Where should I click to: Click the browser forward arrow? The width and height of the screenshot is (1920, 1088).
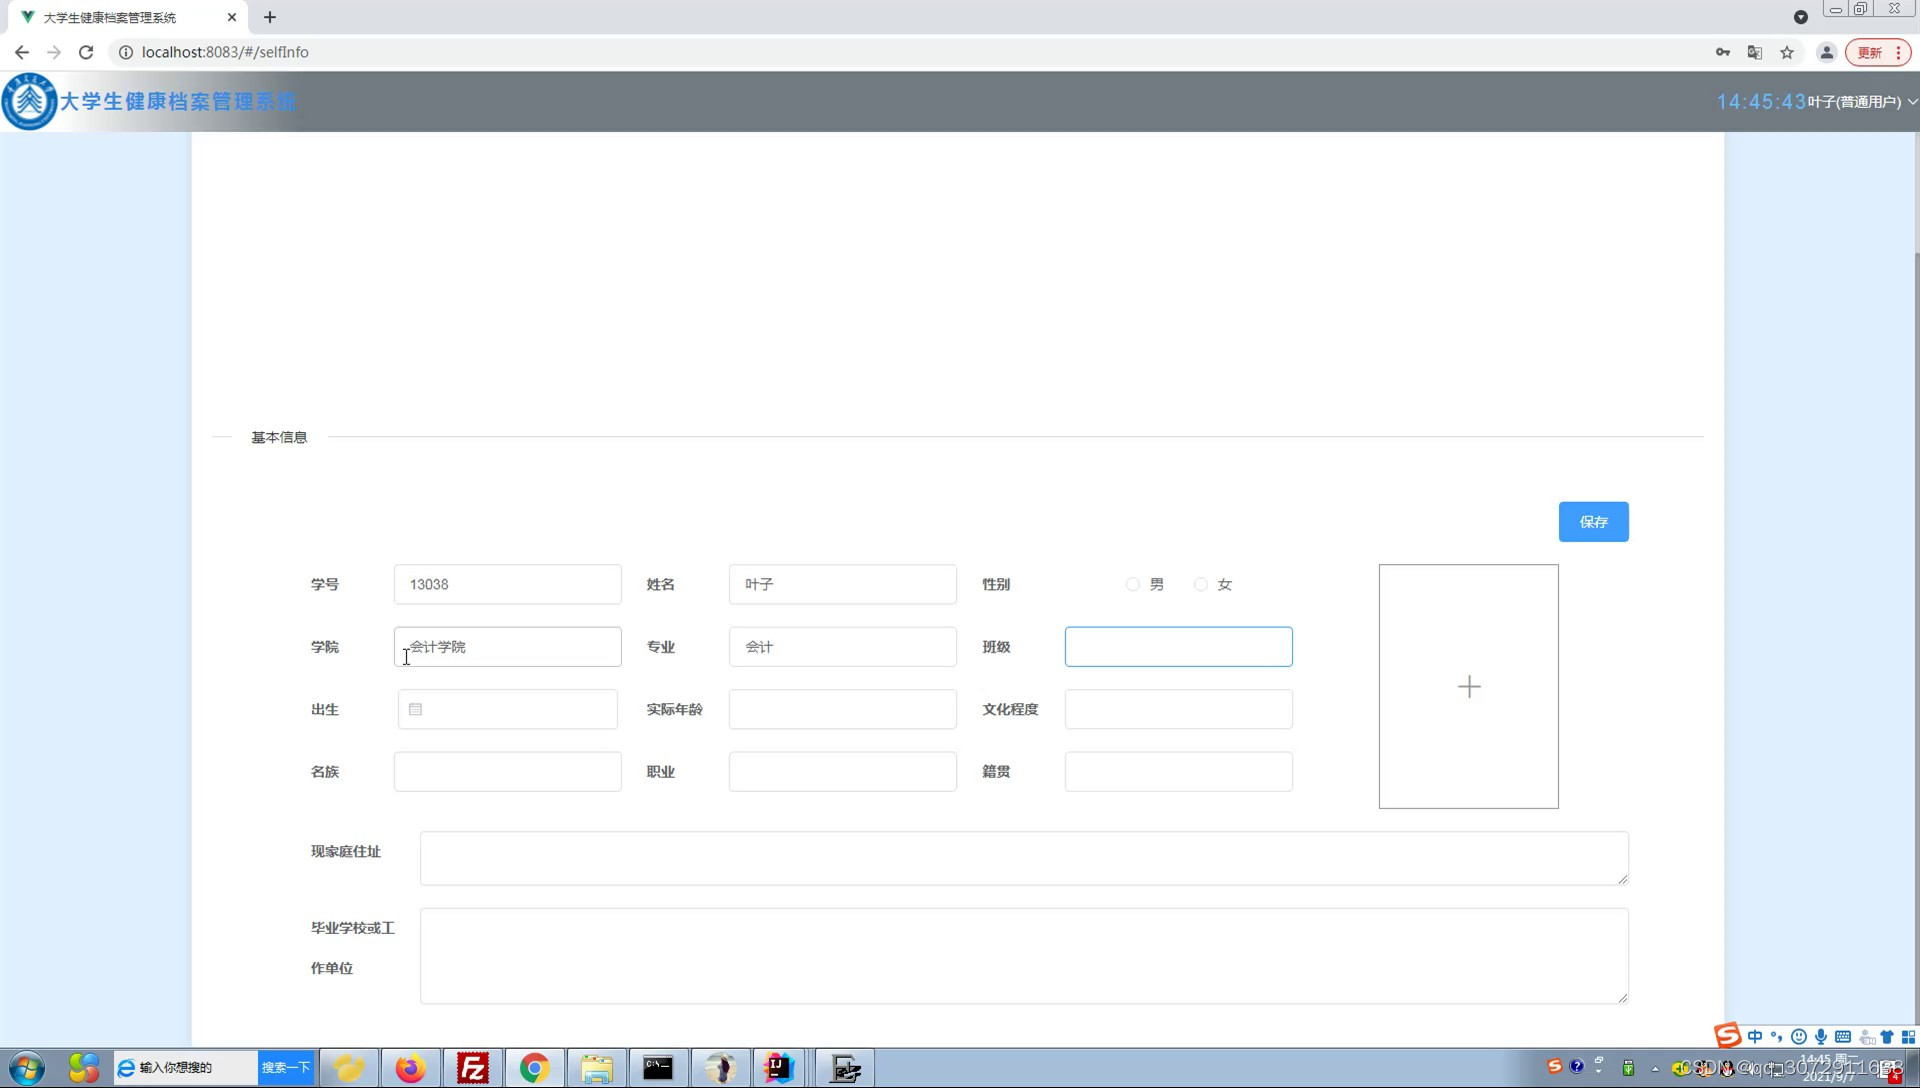pos(54,52)
